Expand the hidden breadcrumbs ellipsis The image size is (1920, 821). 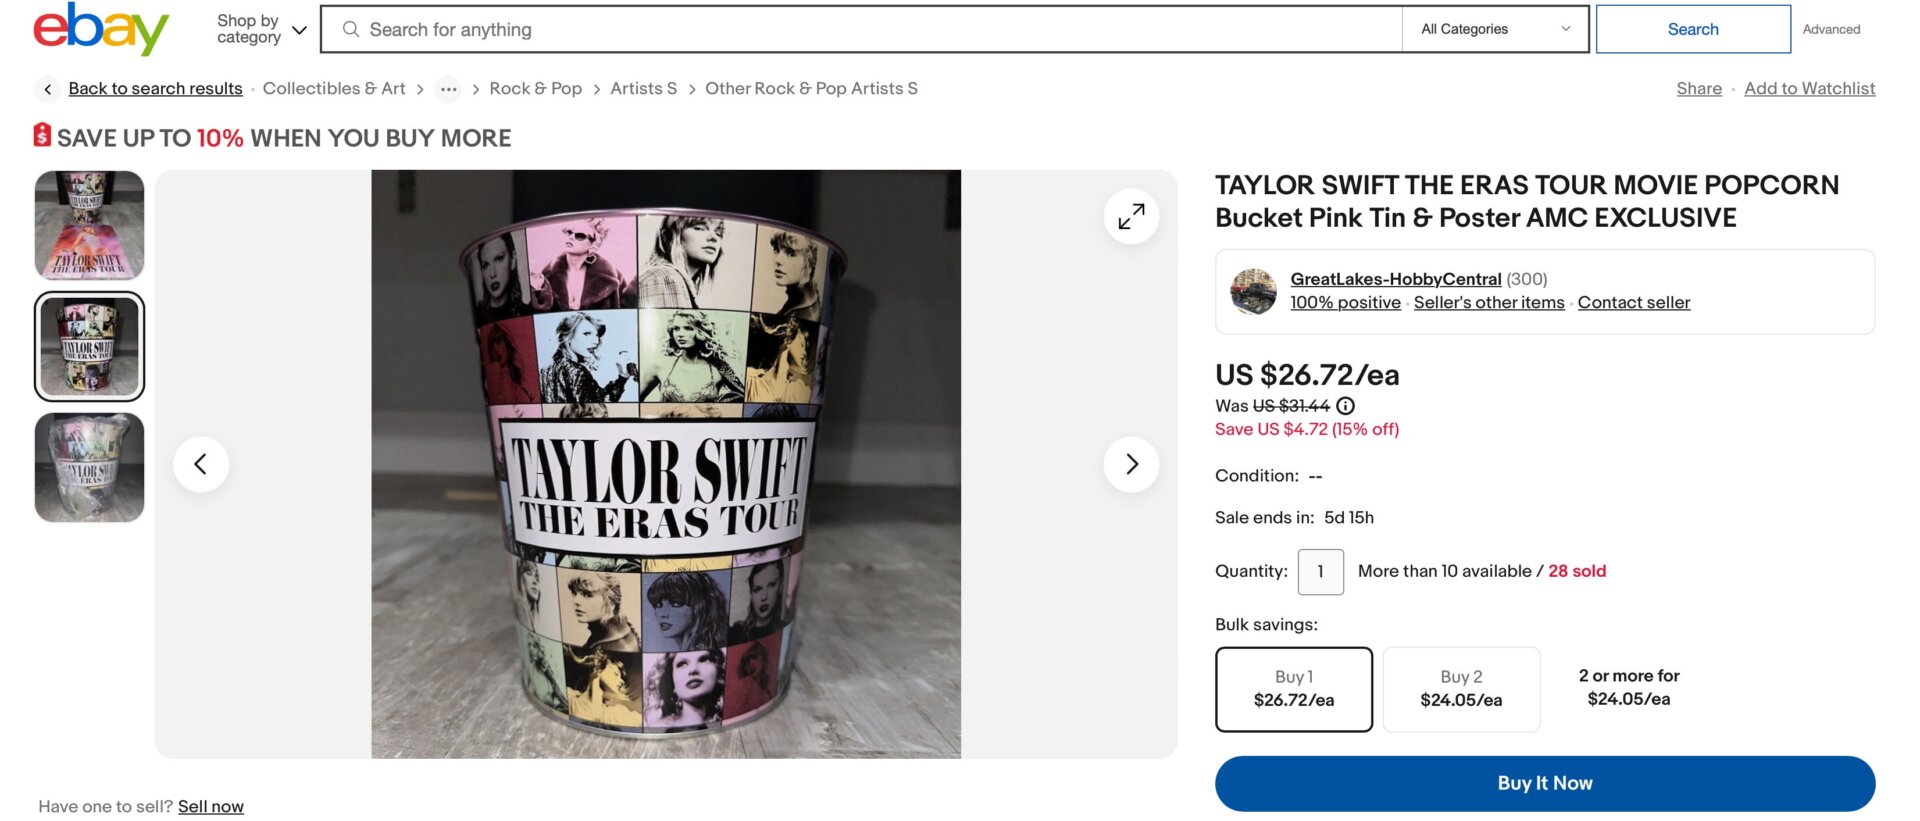coord(448,89)
